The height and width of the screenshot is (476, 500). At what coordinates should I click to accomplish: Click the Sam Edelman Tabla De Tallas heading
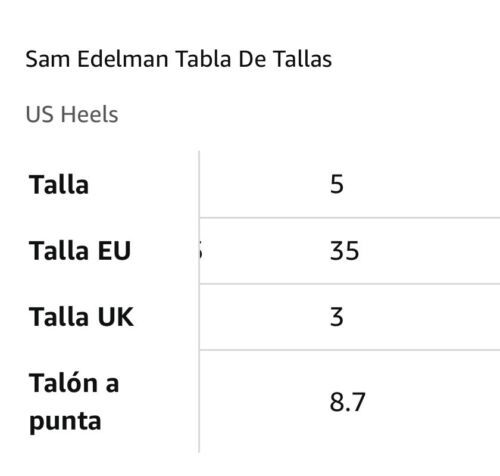pyautogui.click(x=179, y=59)
